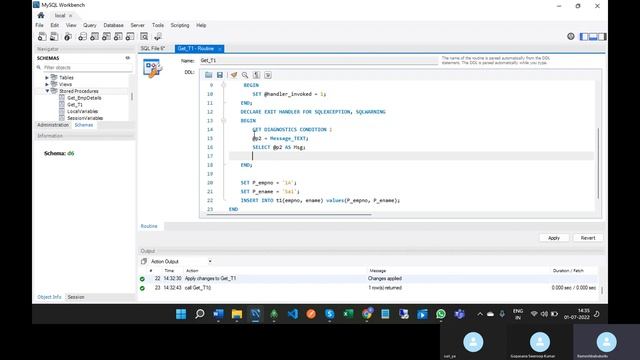The width and height of the screenshot is (640, 360).
Task: Select LocalVariables stored procedure
Action: coord(82,111)
